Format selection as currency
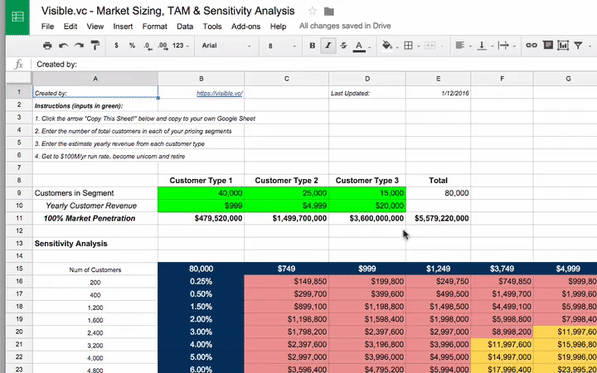 [116, 46]
